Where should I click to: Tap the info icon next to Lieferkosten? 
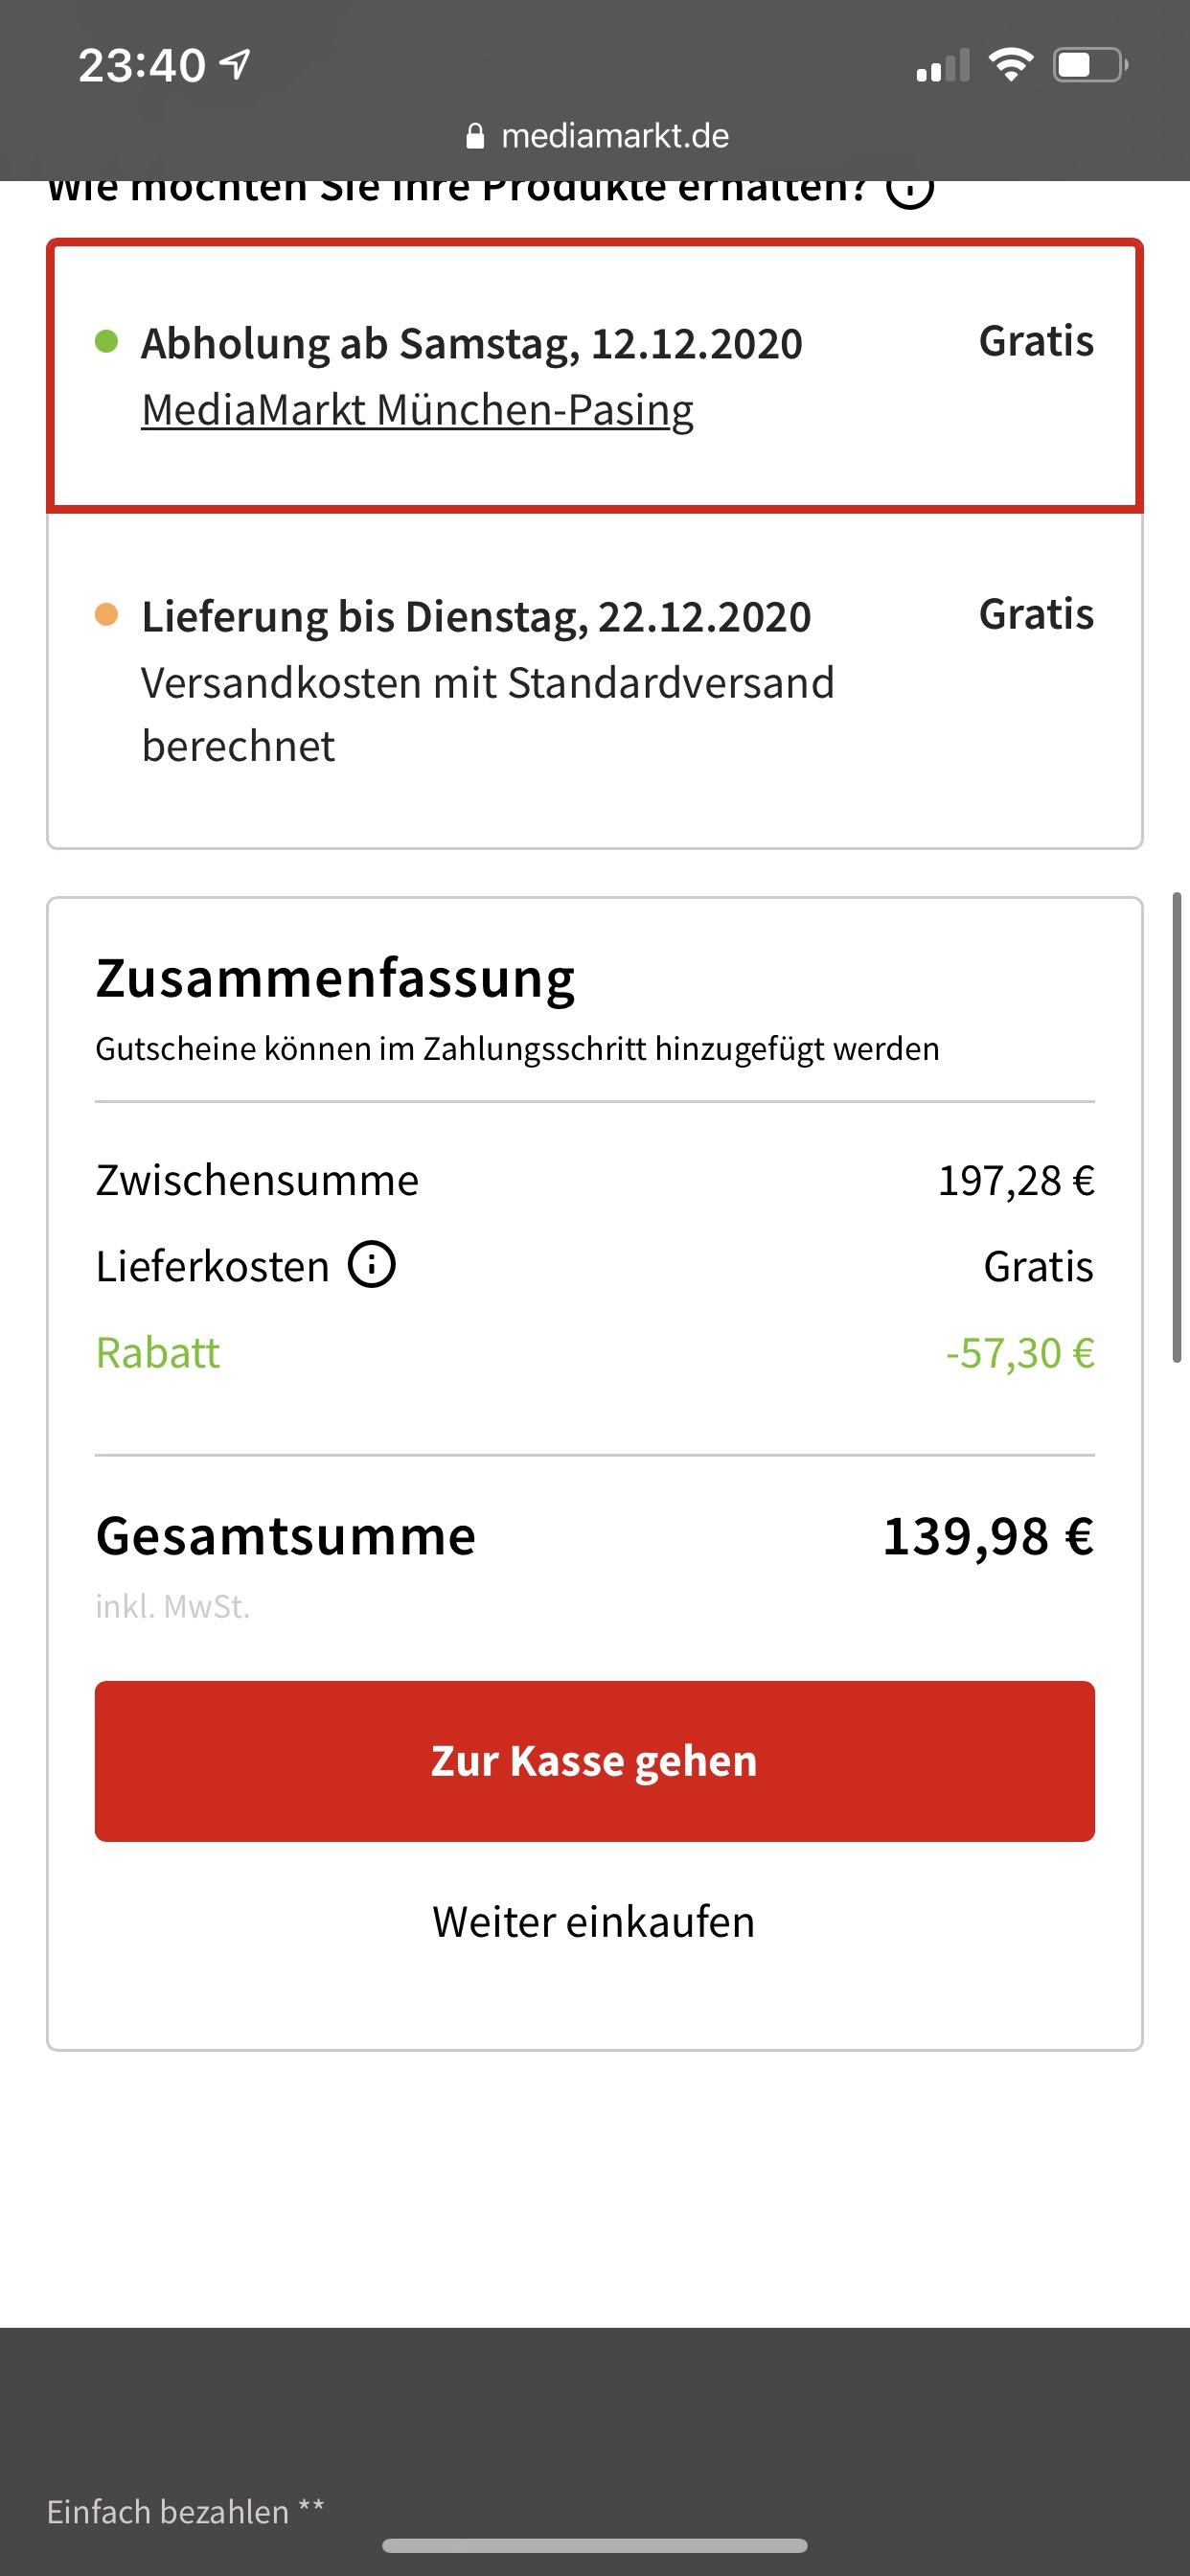coord(372,1265)
